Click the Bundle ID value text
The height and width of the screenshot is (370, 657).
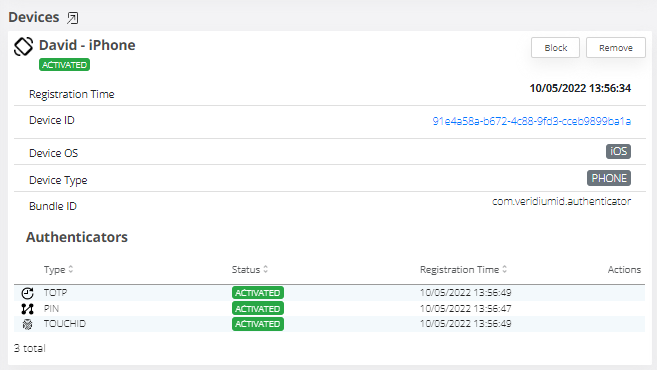point(561,202)
